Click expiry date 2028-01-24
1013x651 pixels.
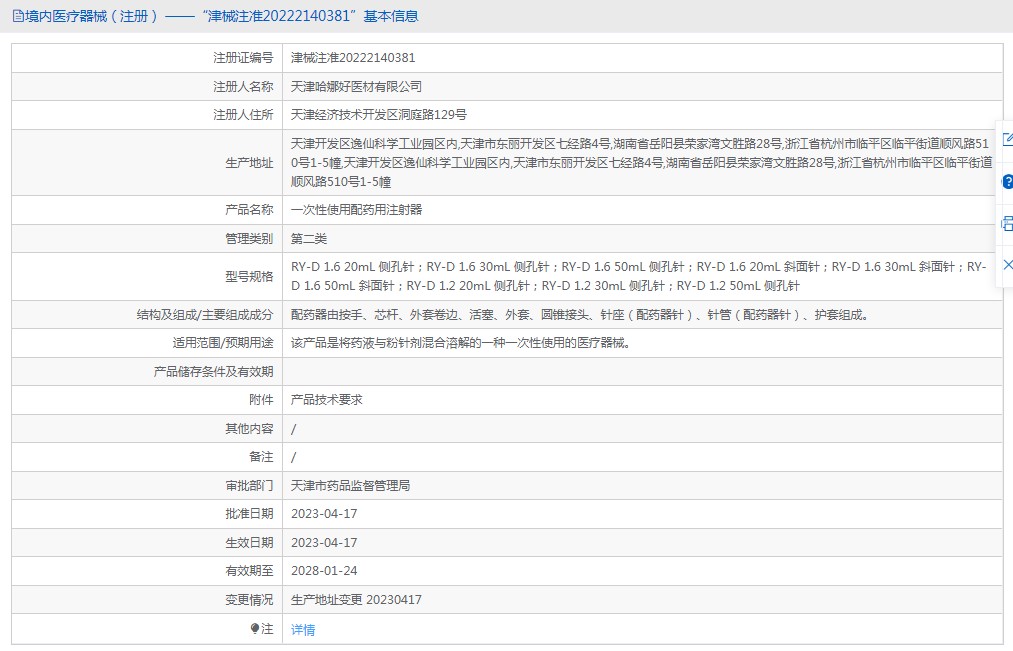point(324,571)
